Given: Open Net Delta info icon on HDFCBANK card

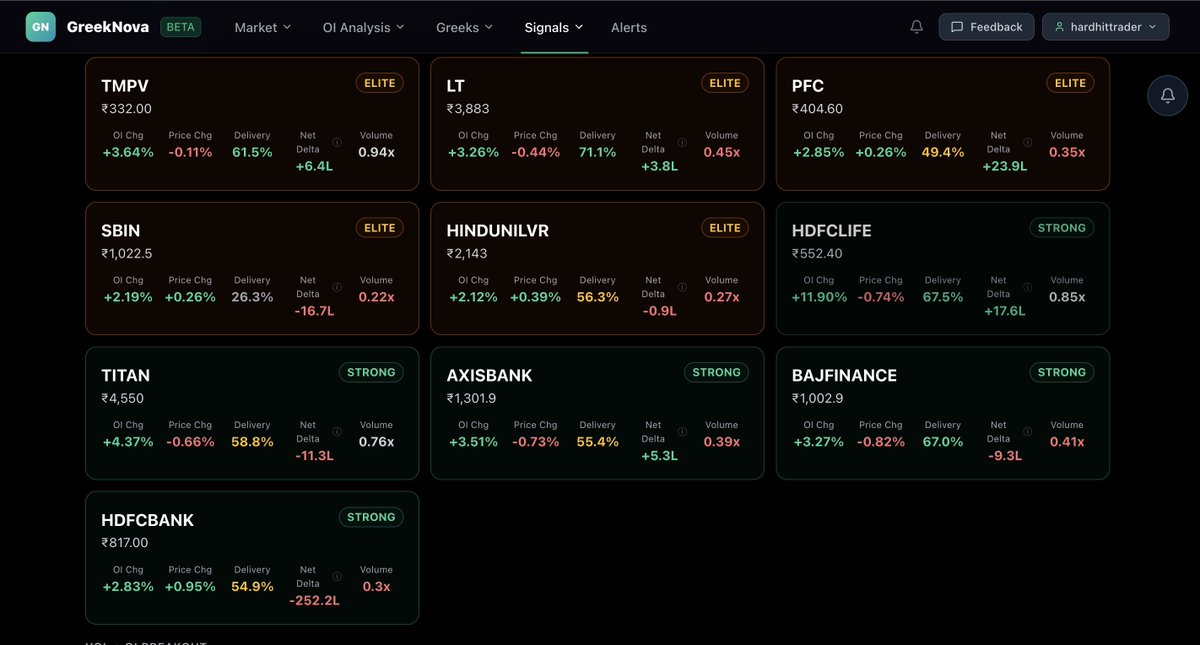Looking at the screenshot, I should point(337,577).
